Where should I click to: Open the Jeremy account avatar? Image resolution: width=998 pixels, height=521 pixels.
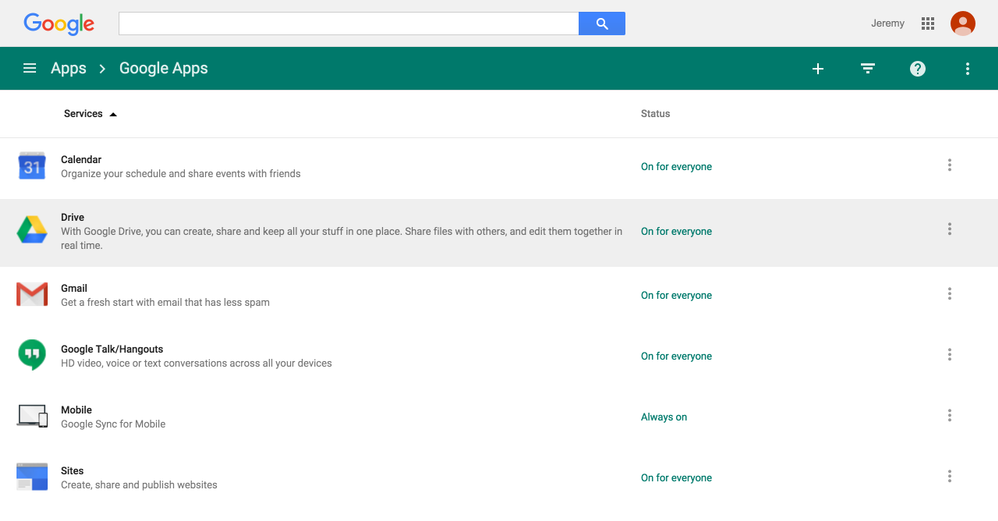962,24
